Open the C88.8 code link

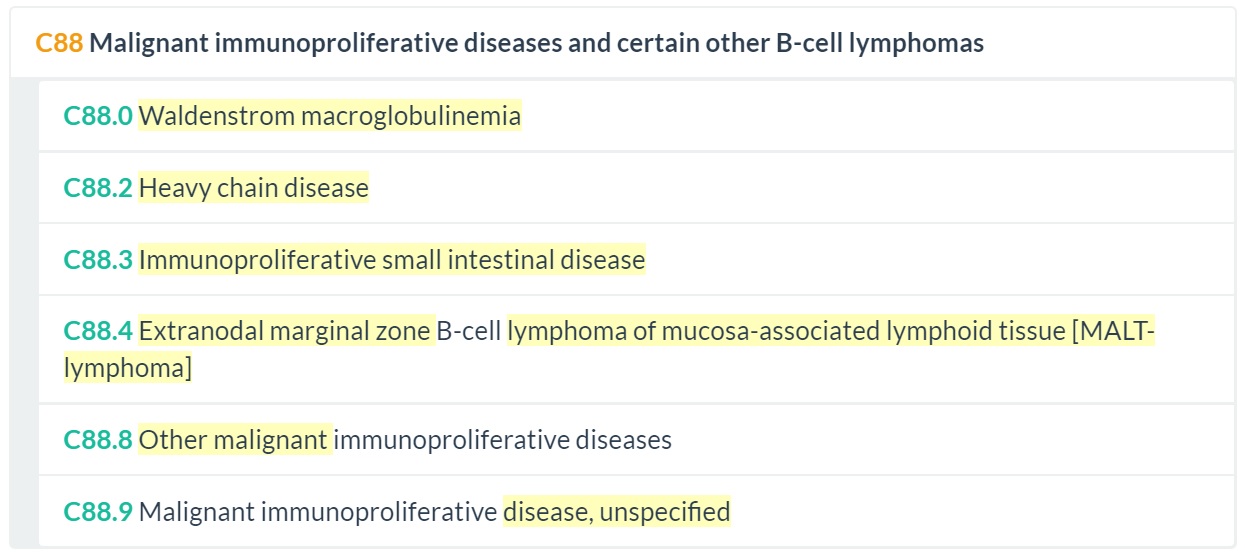point(98,440)
